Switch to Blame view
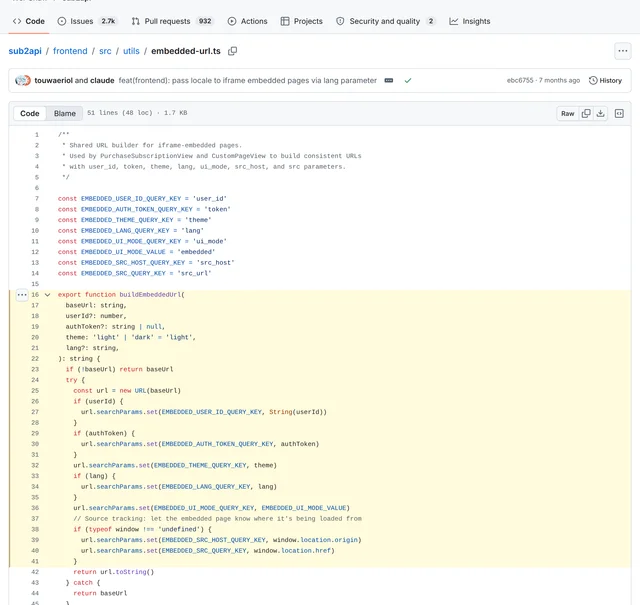This screenshot has width=640, height=605. click(x=64, y=113)
